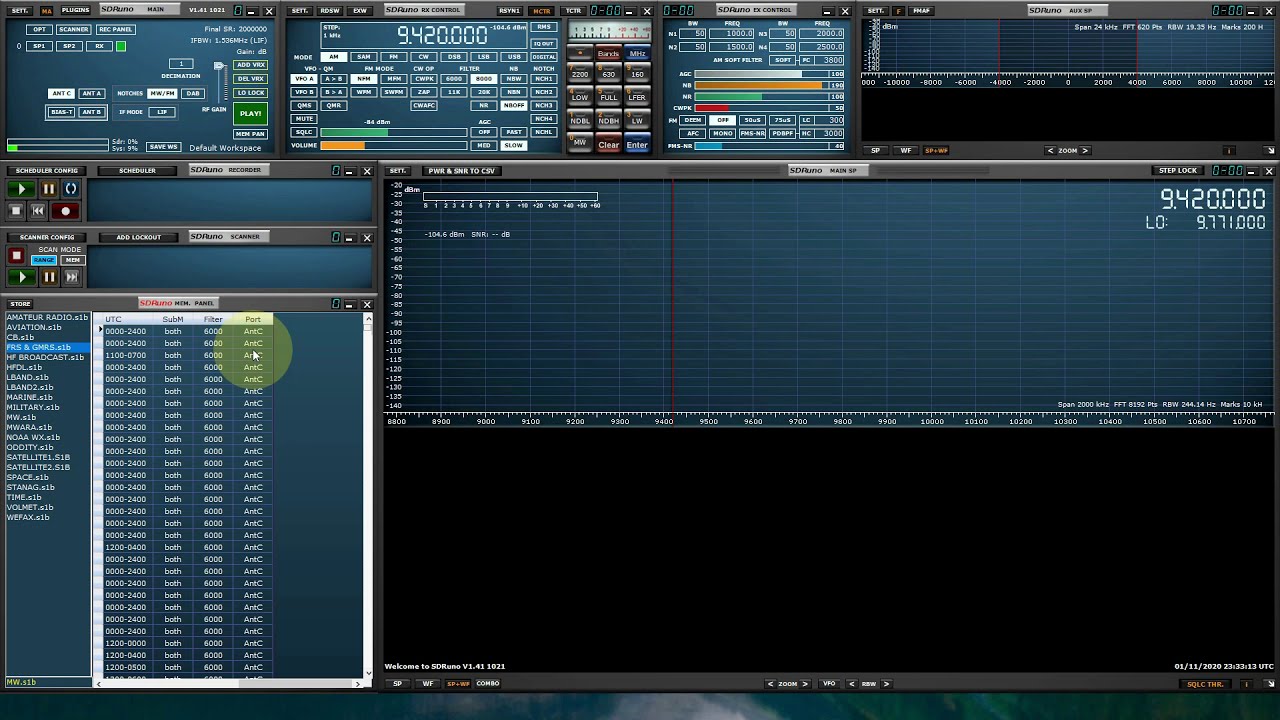1280x720 pixels.
Task: Enable NCH1 notch filter
Action: coord(543,79)
